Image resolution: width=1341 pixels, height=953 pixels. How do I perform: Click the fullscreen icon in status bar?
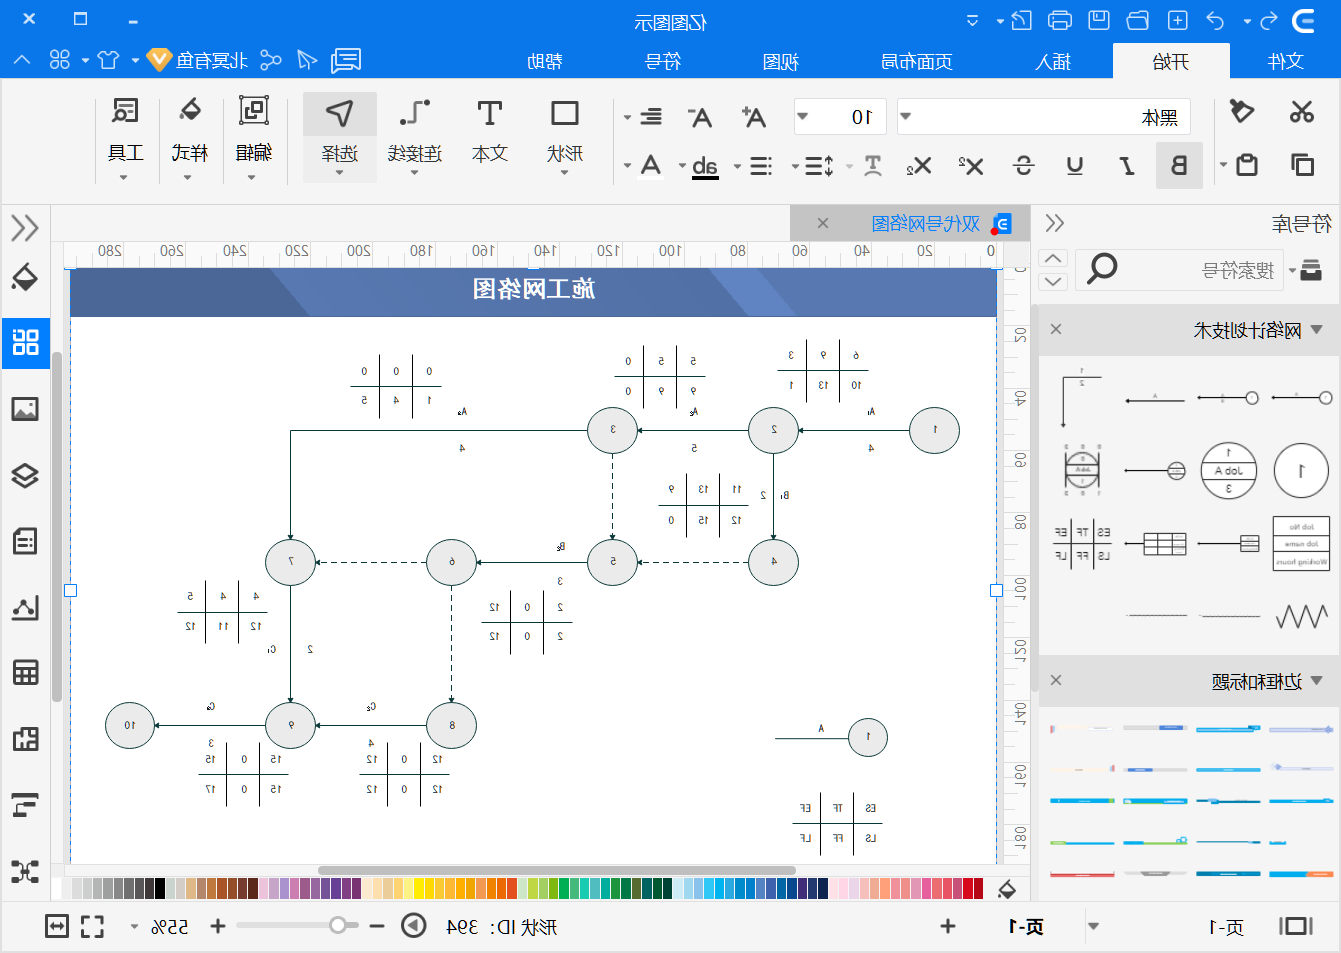click(92, 927)
